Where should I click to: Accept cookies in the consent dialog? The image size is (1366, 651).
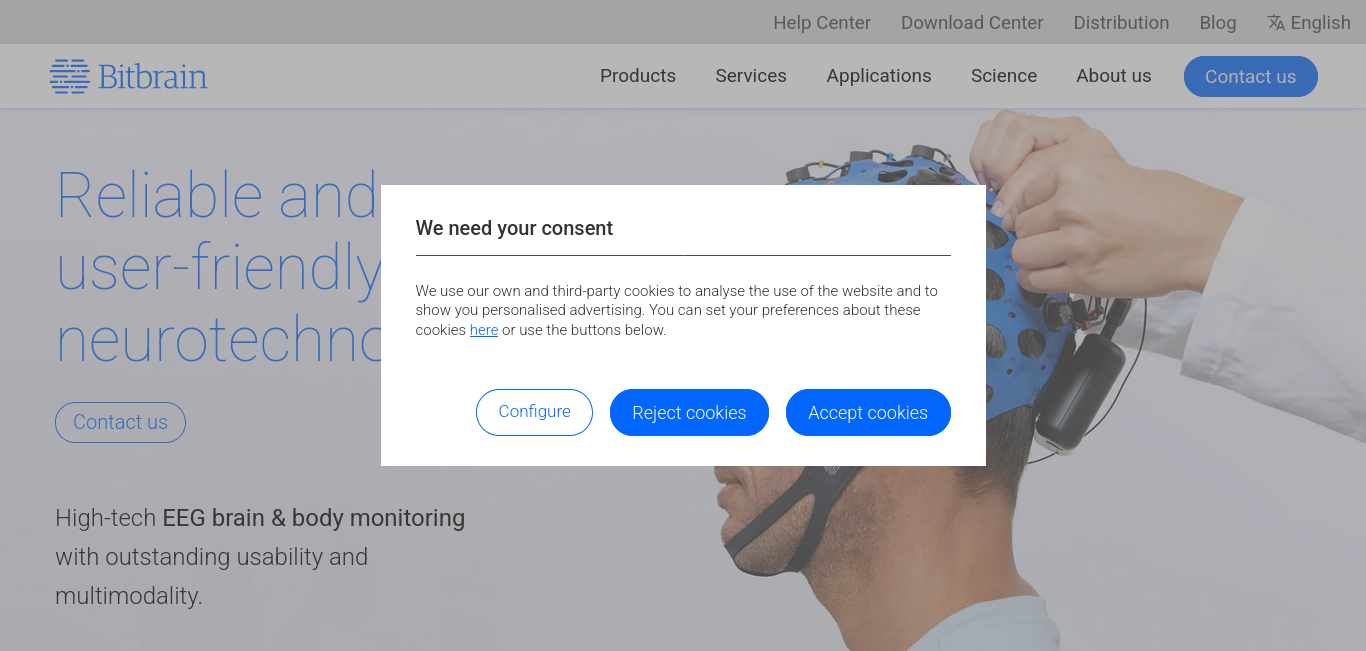point(868,412)
